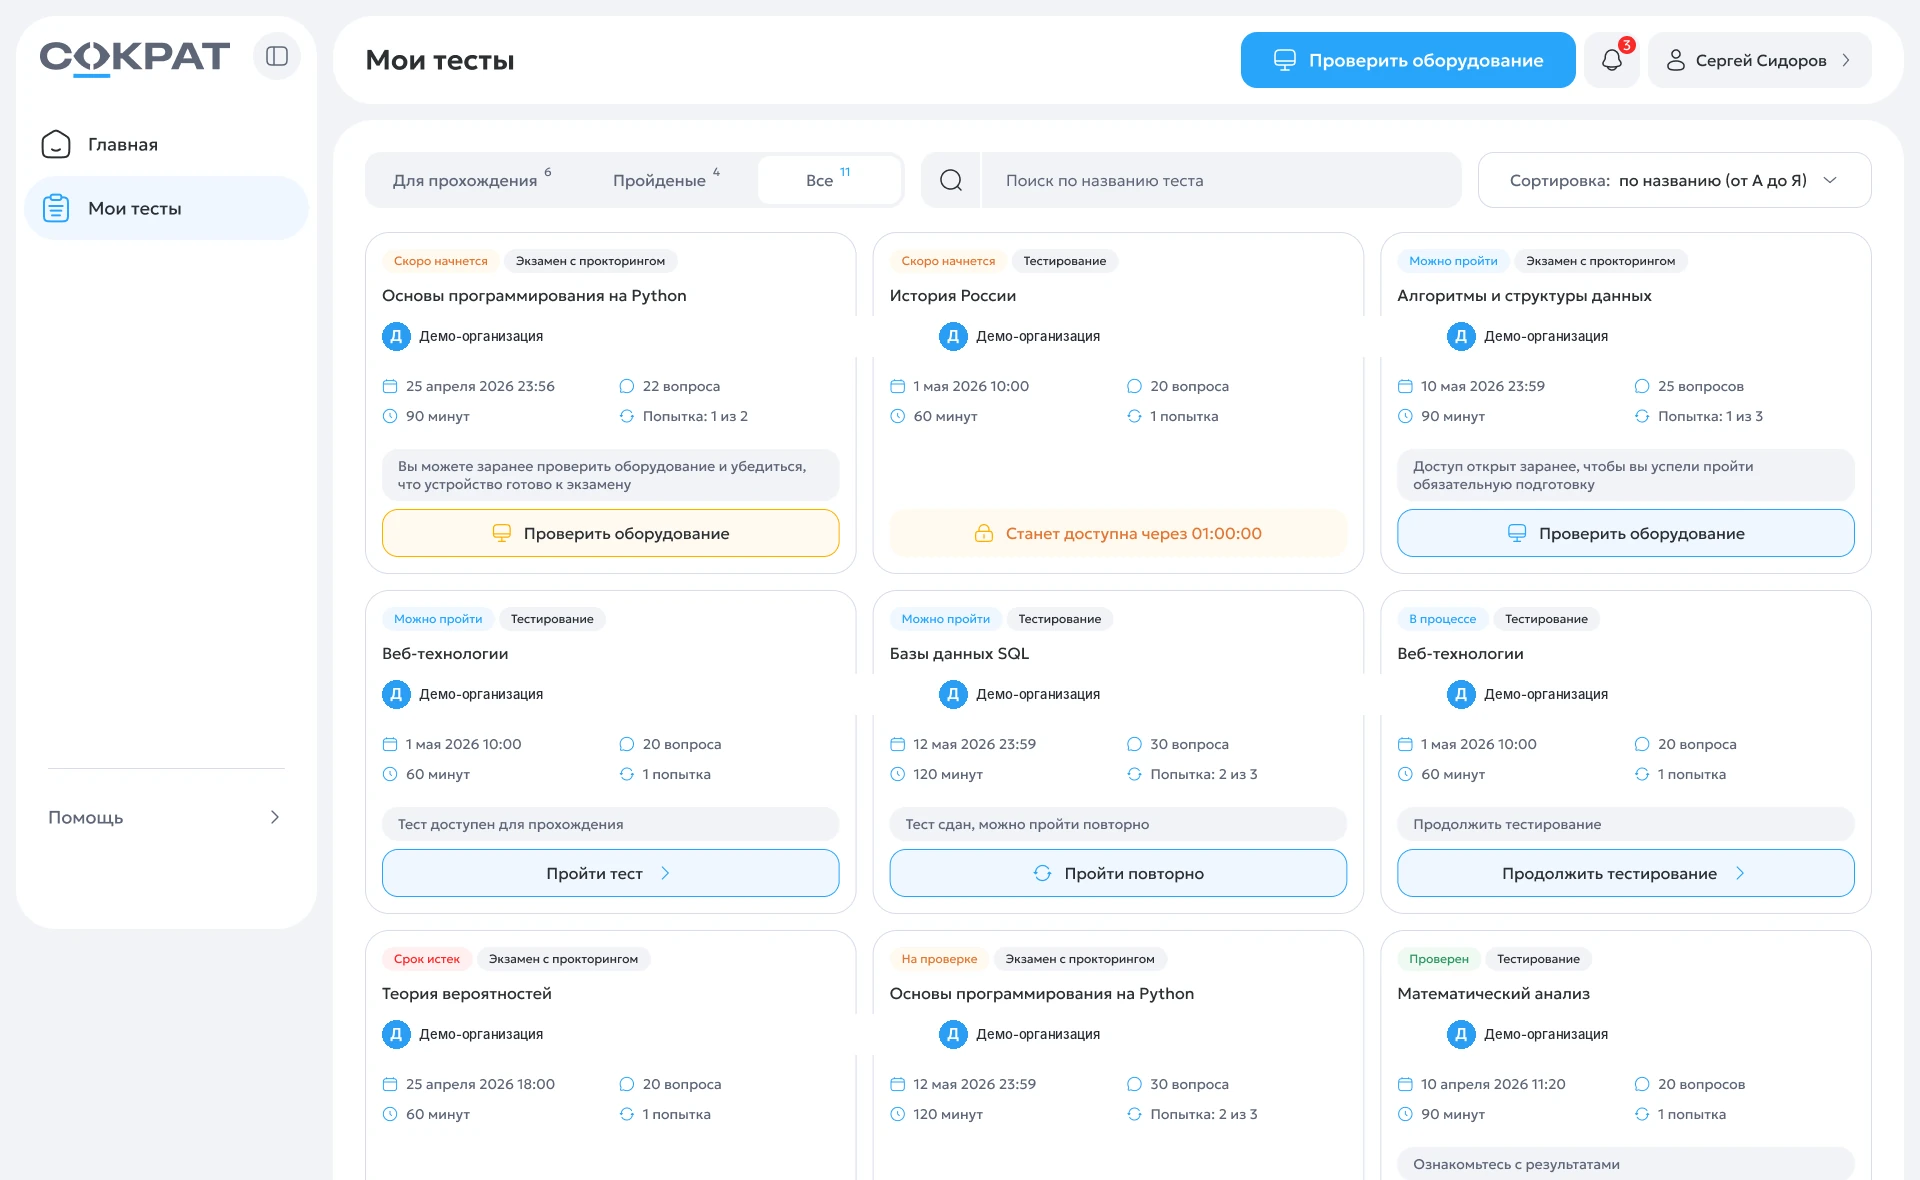Open the Математический анализ test title

click(x=1493, y=993)
